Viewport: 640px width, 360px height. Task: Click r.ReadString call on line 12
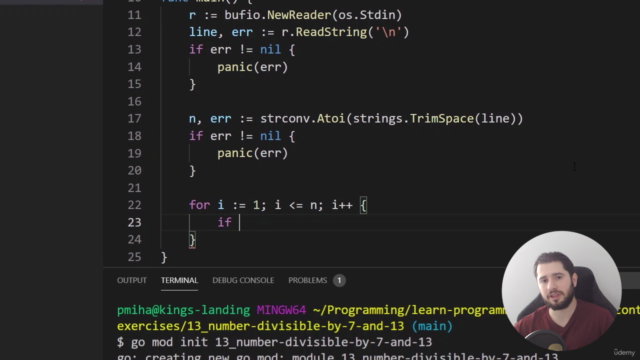(x=324, y=32)
